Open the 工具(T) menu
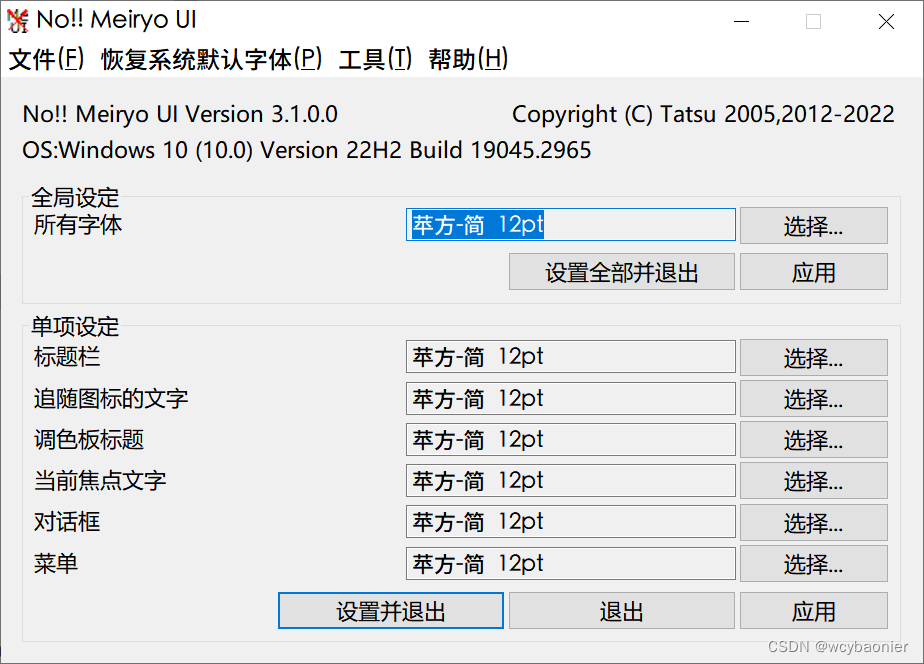924x664 pixels. 375,59
